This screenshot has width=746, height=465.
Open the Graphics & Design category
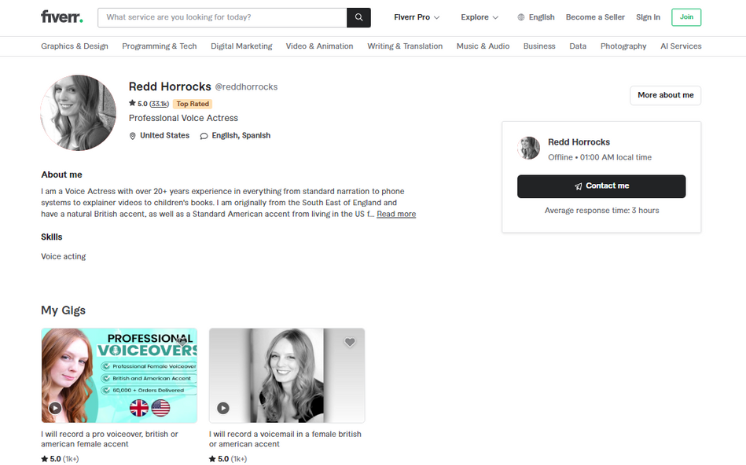coord(75,46)
